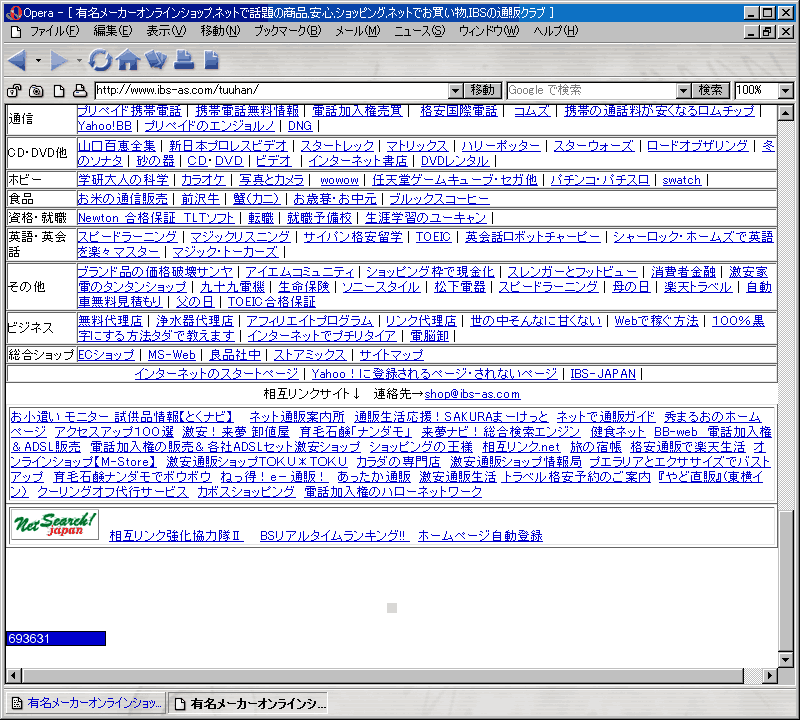Screen dimensions: 800x720
Task: Click the small printer icon beside address field
Action: (80, 91)
